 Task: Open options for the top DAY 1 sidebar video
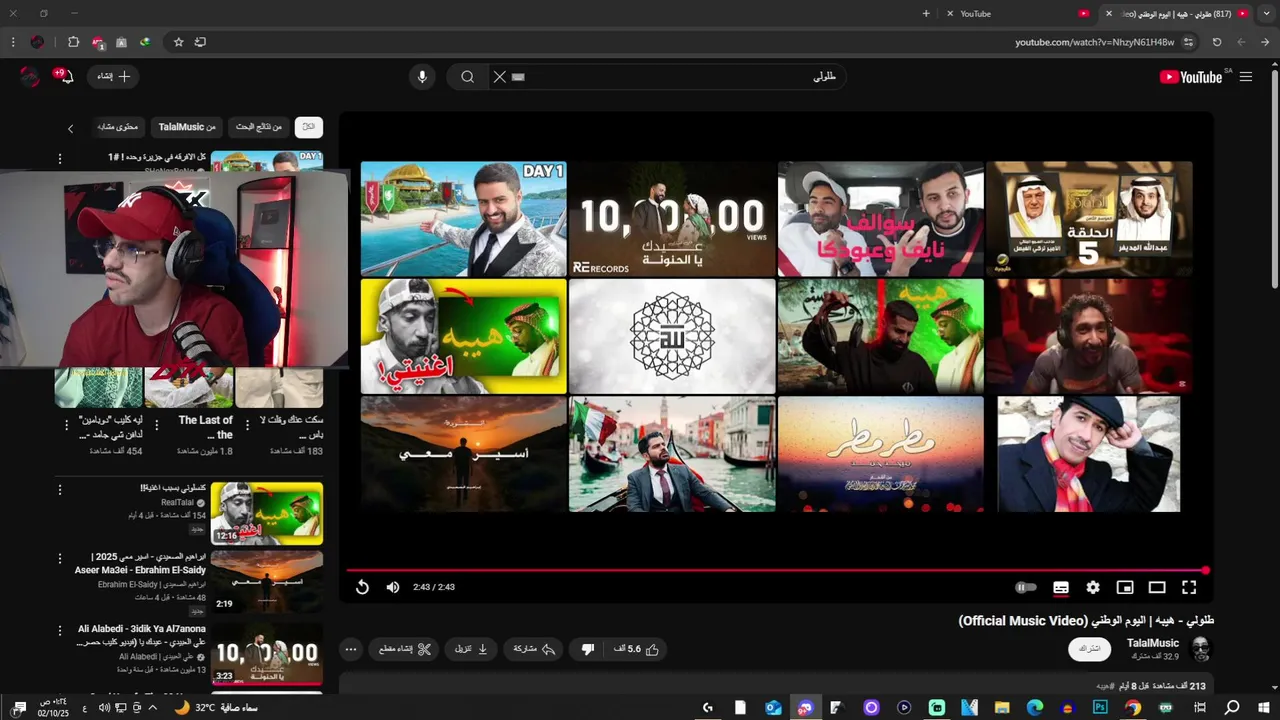(60, 158)
